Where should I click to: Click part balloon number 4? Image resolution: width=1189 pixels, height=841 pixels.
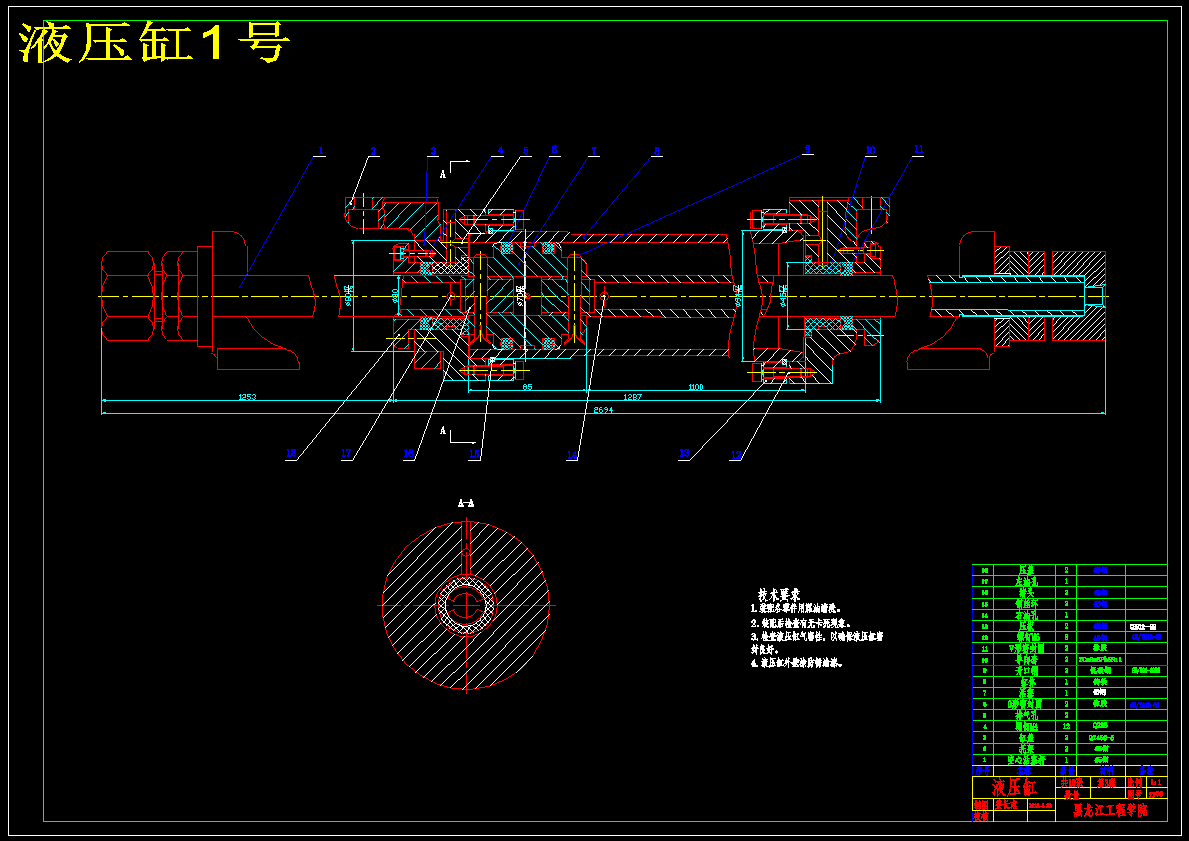[x=500, y=151]
